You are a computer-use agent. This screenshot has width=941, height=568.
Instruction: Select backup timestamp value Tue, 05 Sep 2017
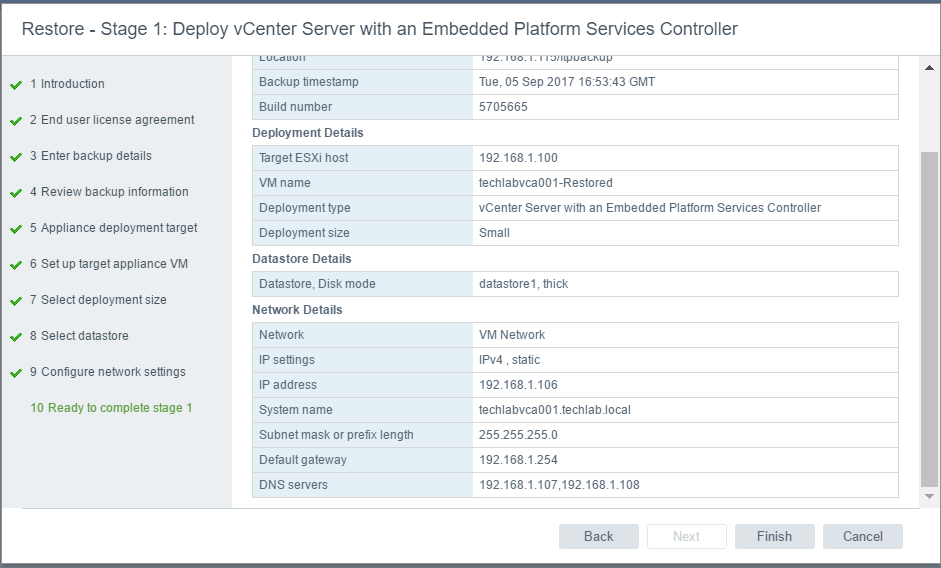(567, 82)
